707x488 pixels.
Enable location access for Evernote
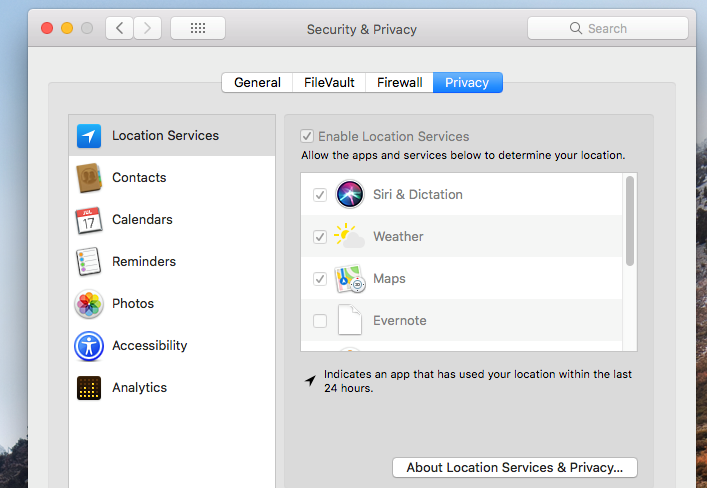[320, 321]
